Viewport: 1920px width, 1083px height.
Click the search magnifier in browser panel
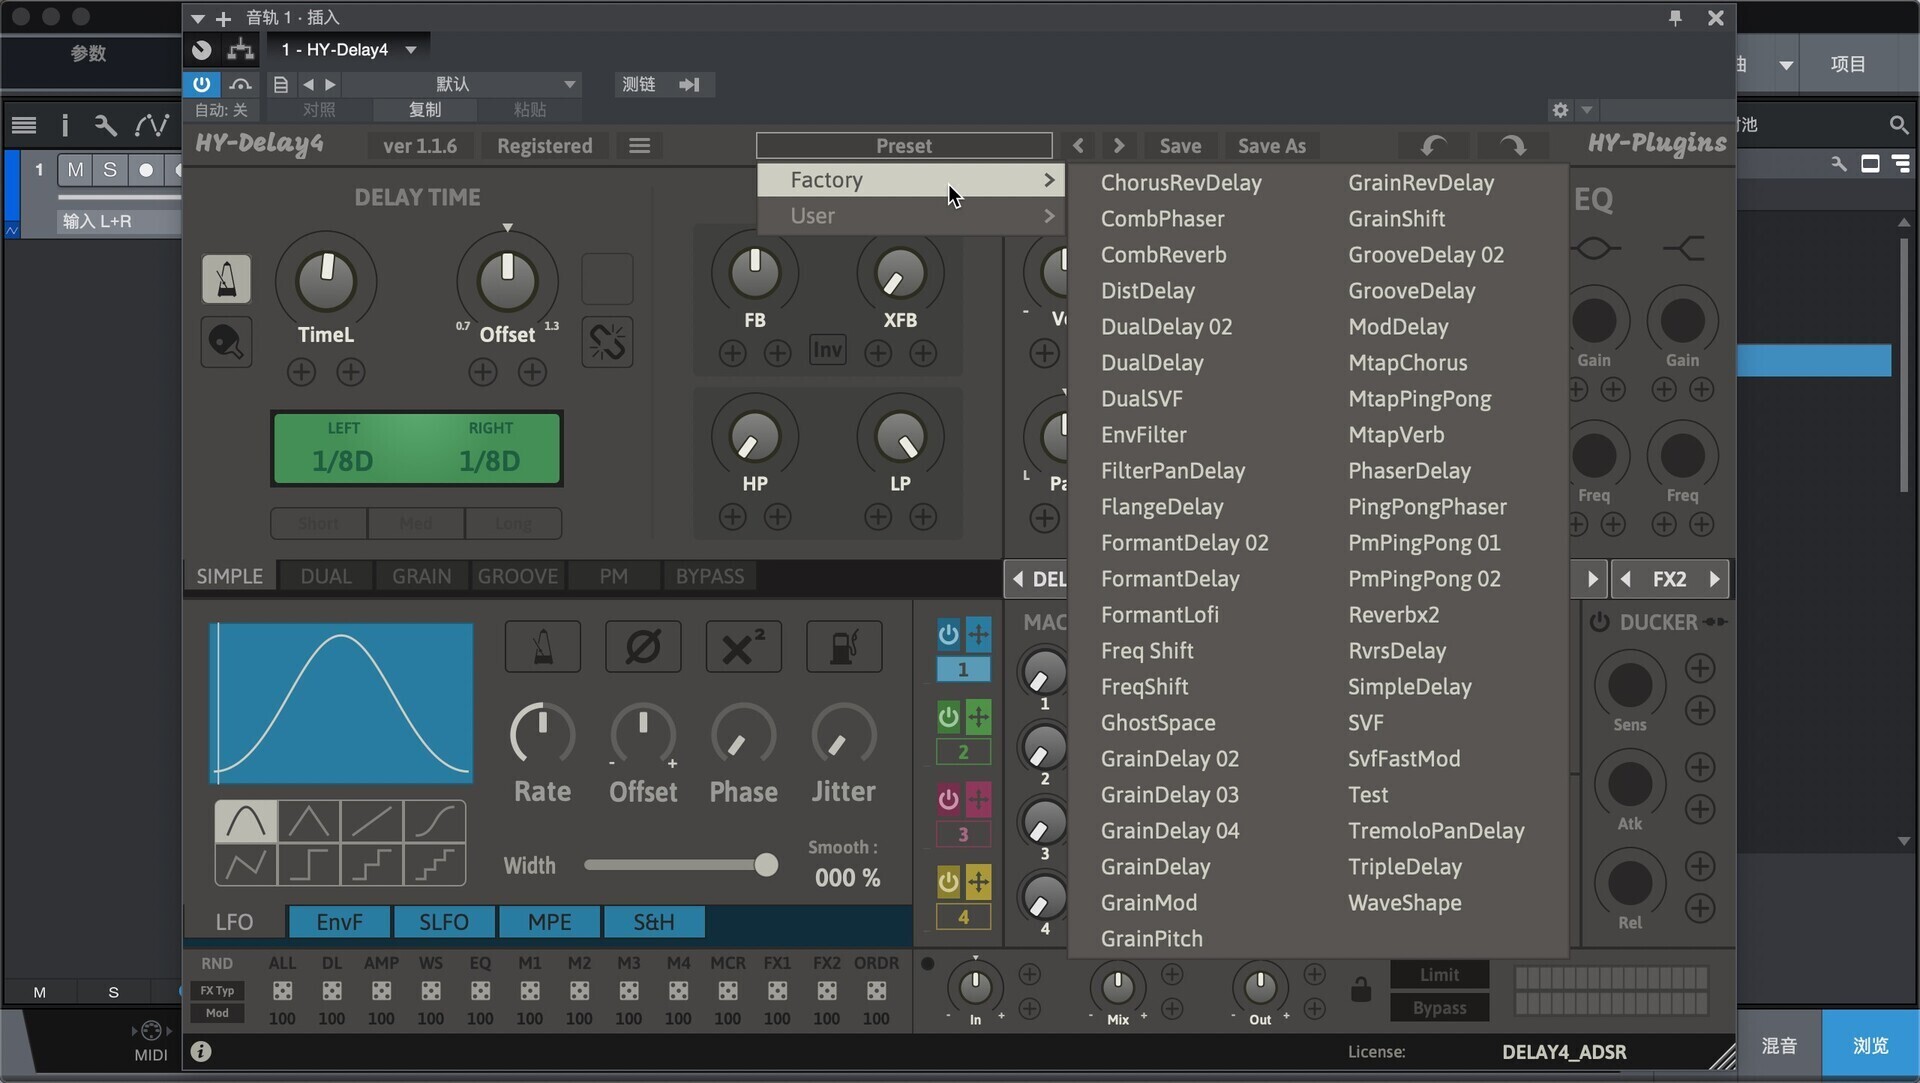(x=1898, y=125)
